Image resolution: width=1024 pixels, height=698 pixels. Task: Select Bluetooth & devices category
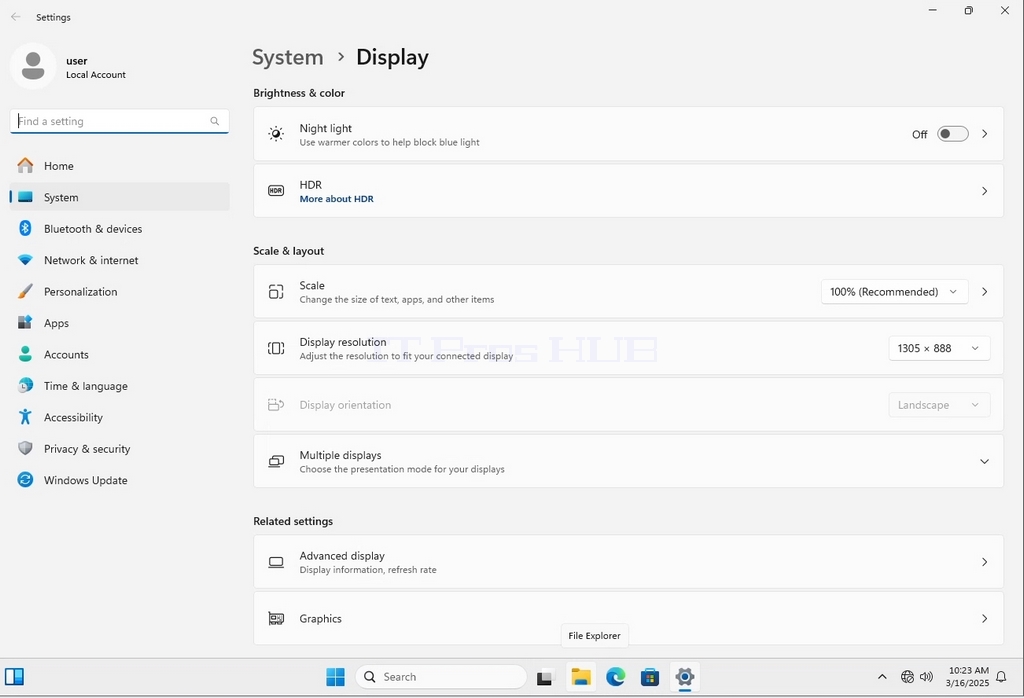tap(120, 229)
